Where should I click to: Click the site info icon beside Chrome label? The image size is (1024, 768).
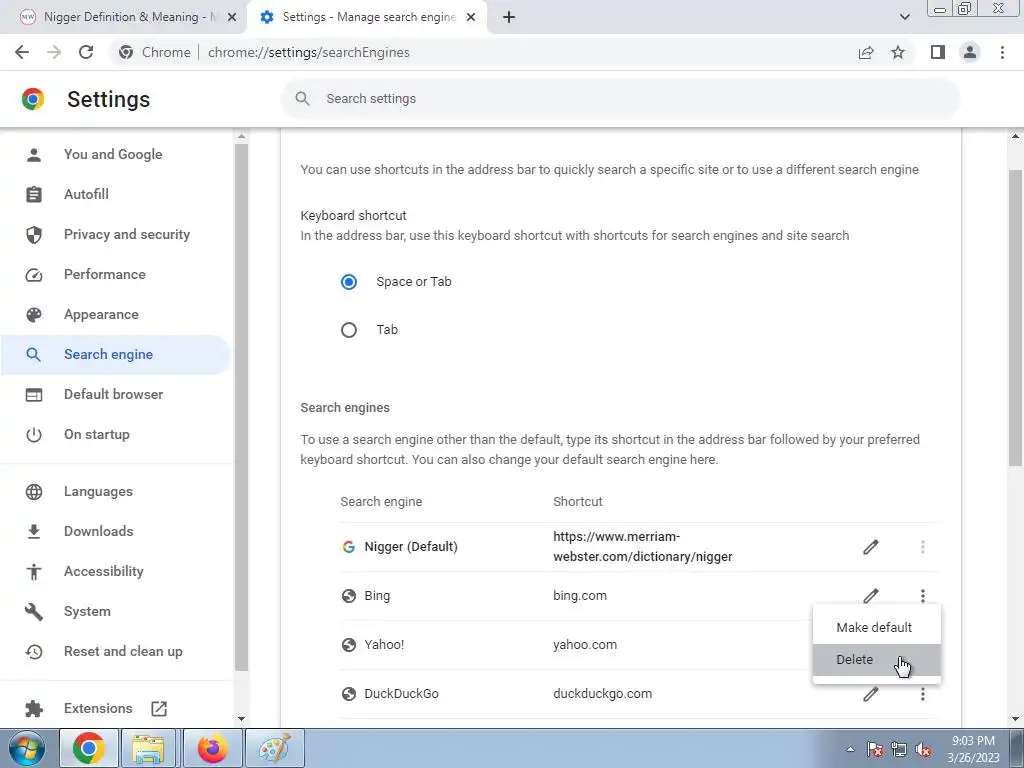pos(126,52)
